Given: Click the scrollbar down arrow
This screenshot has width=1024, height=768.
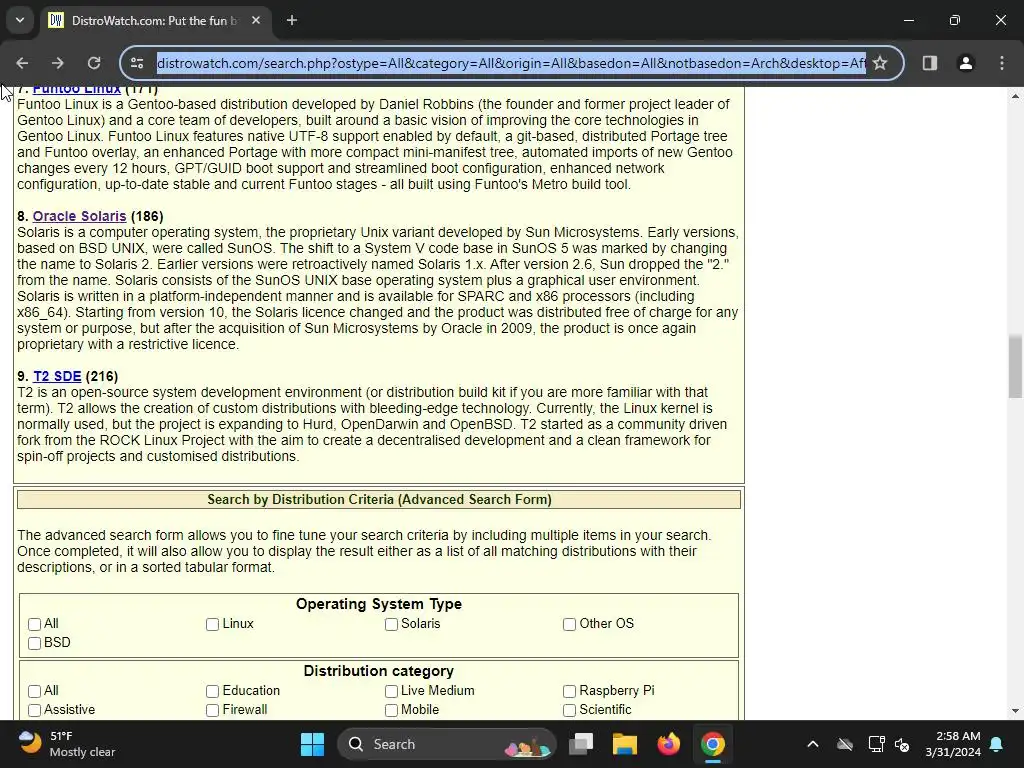Looking at the screenshot, I should 1015,711.
